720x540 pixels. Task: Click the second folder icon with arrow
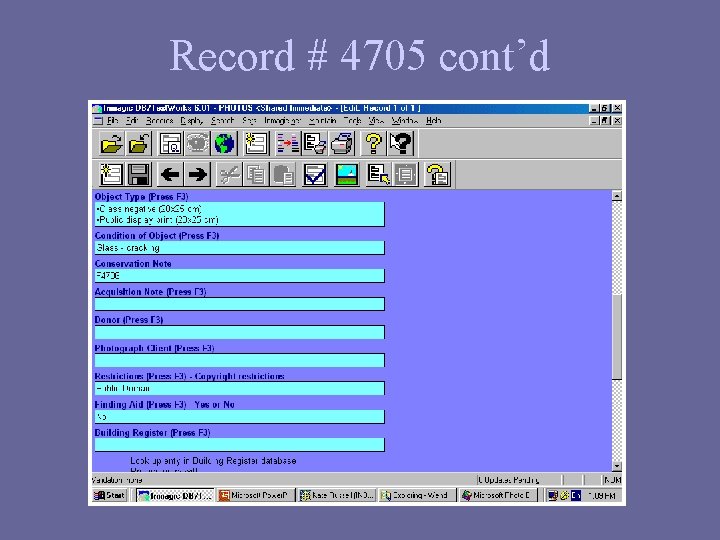[x=139, y=144]
